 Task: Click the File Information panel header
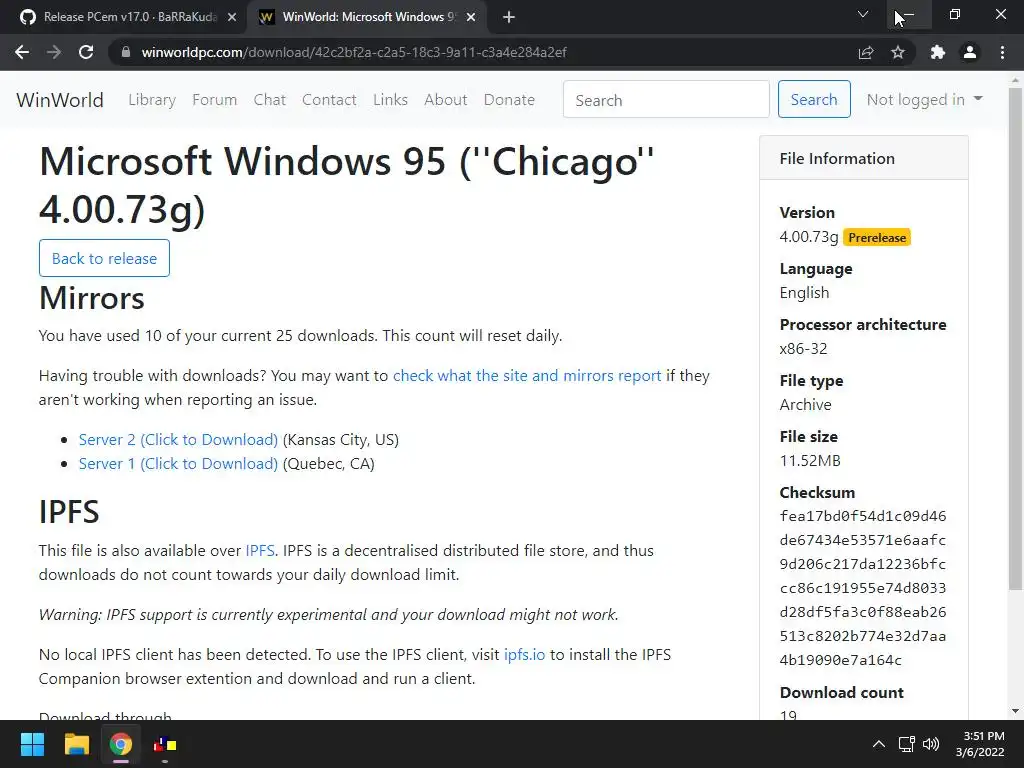tap(863, 158)
